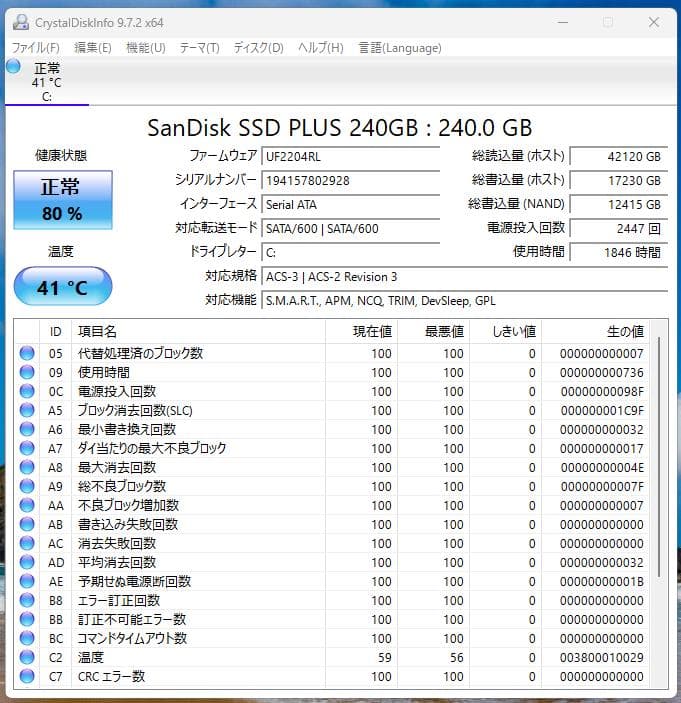Click the status orb for row AC 消去失敗回数
The width and height of the screenshot is (681, 703).
(27, 543)
